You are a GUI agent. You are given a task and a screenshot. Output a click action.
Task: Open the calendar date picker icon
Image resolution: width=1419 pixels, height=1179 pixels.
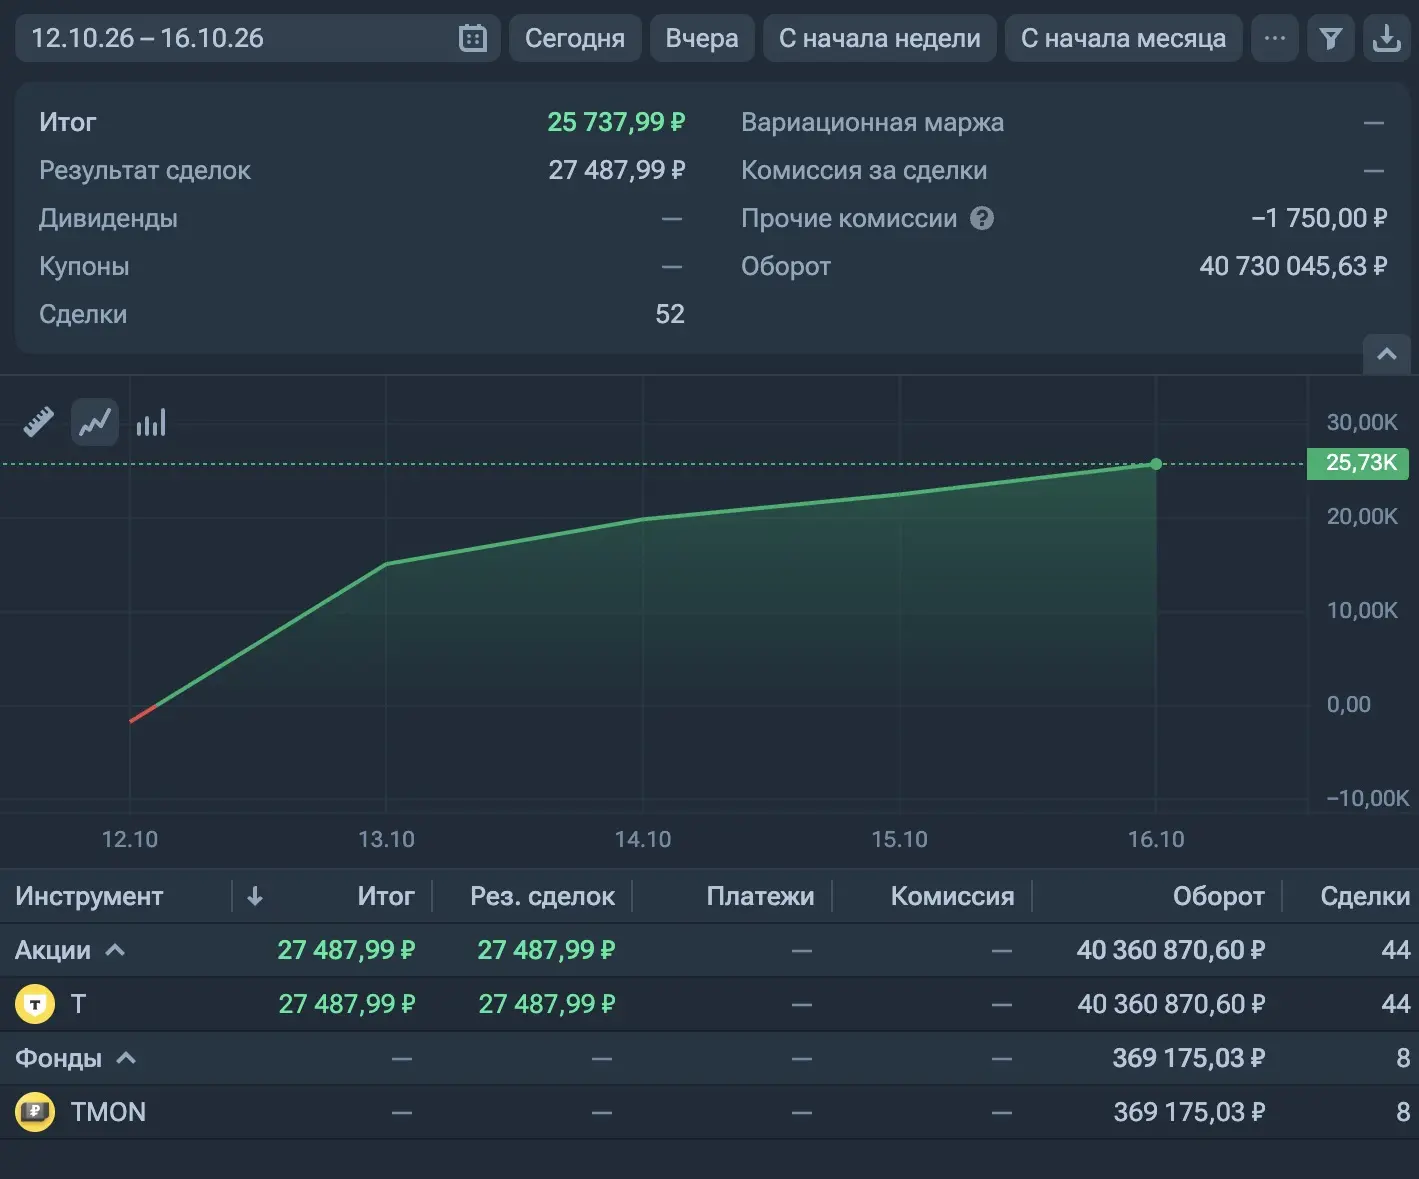tap(473, 38)
